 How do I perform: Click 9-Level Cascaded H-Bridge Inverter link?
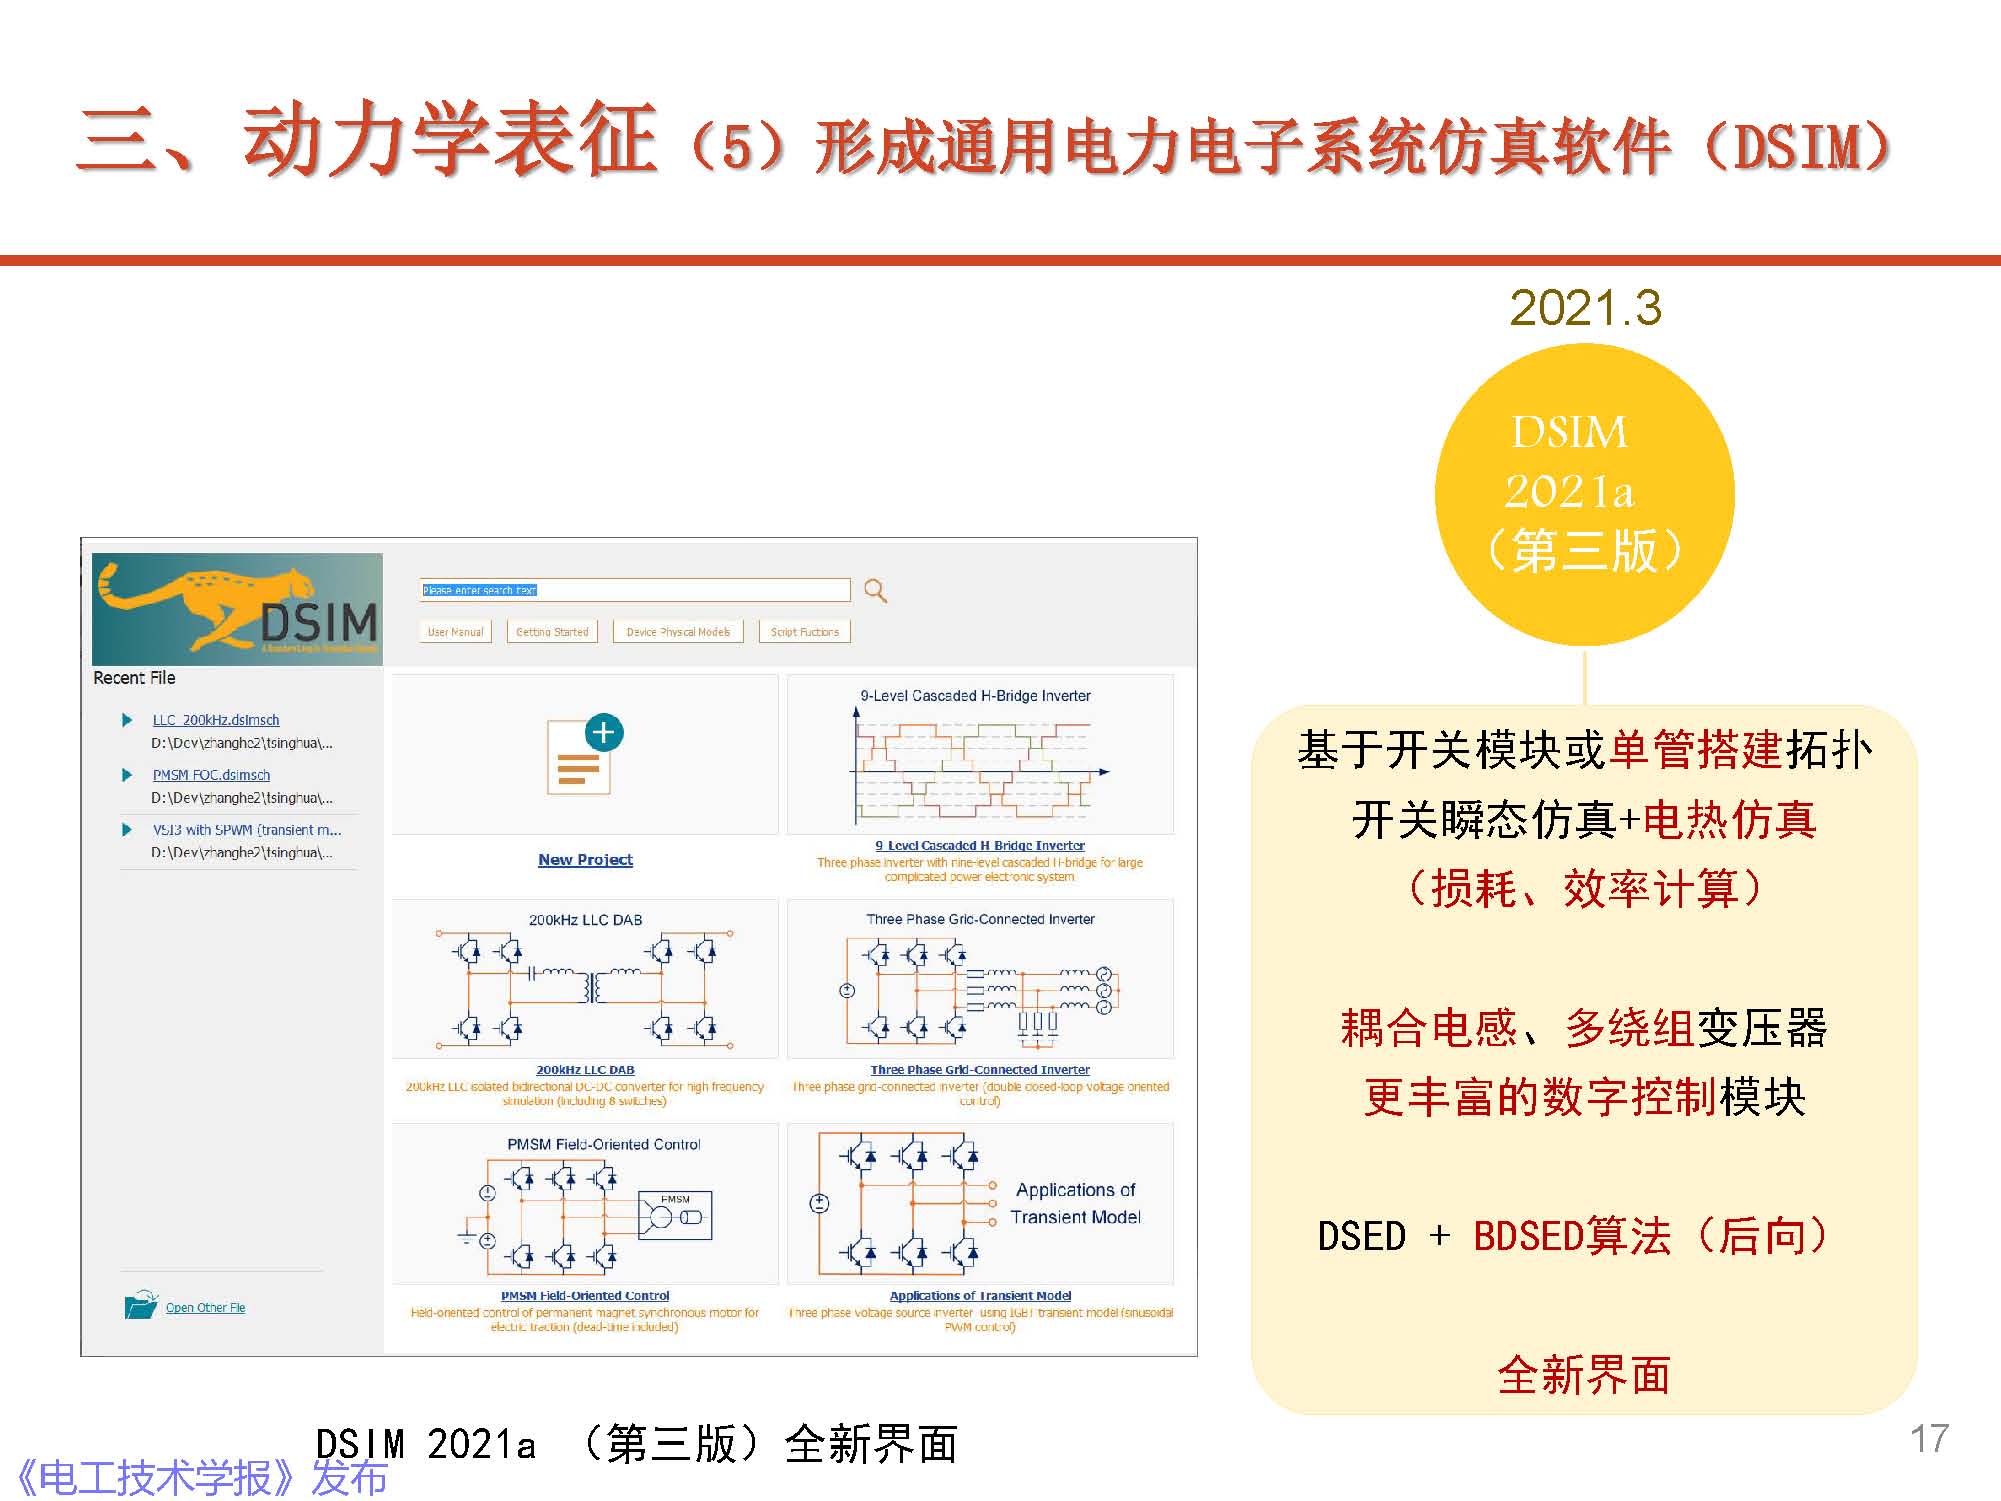pos(980,846)
